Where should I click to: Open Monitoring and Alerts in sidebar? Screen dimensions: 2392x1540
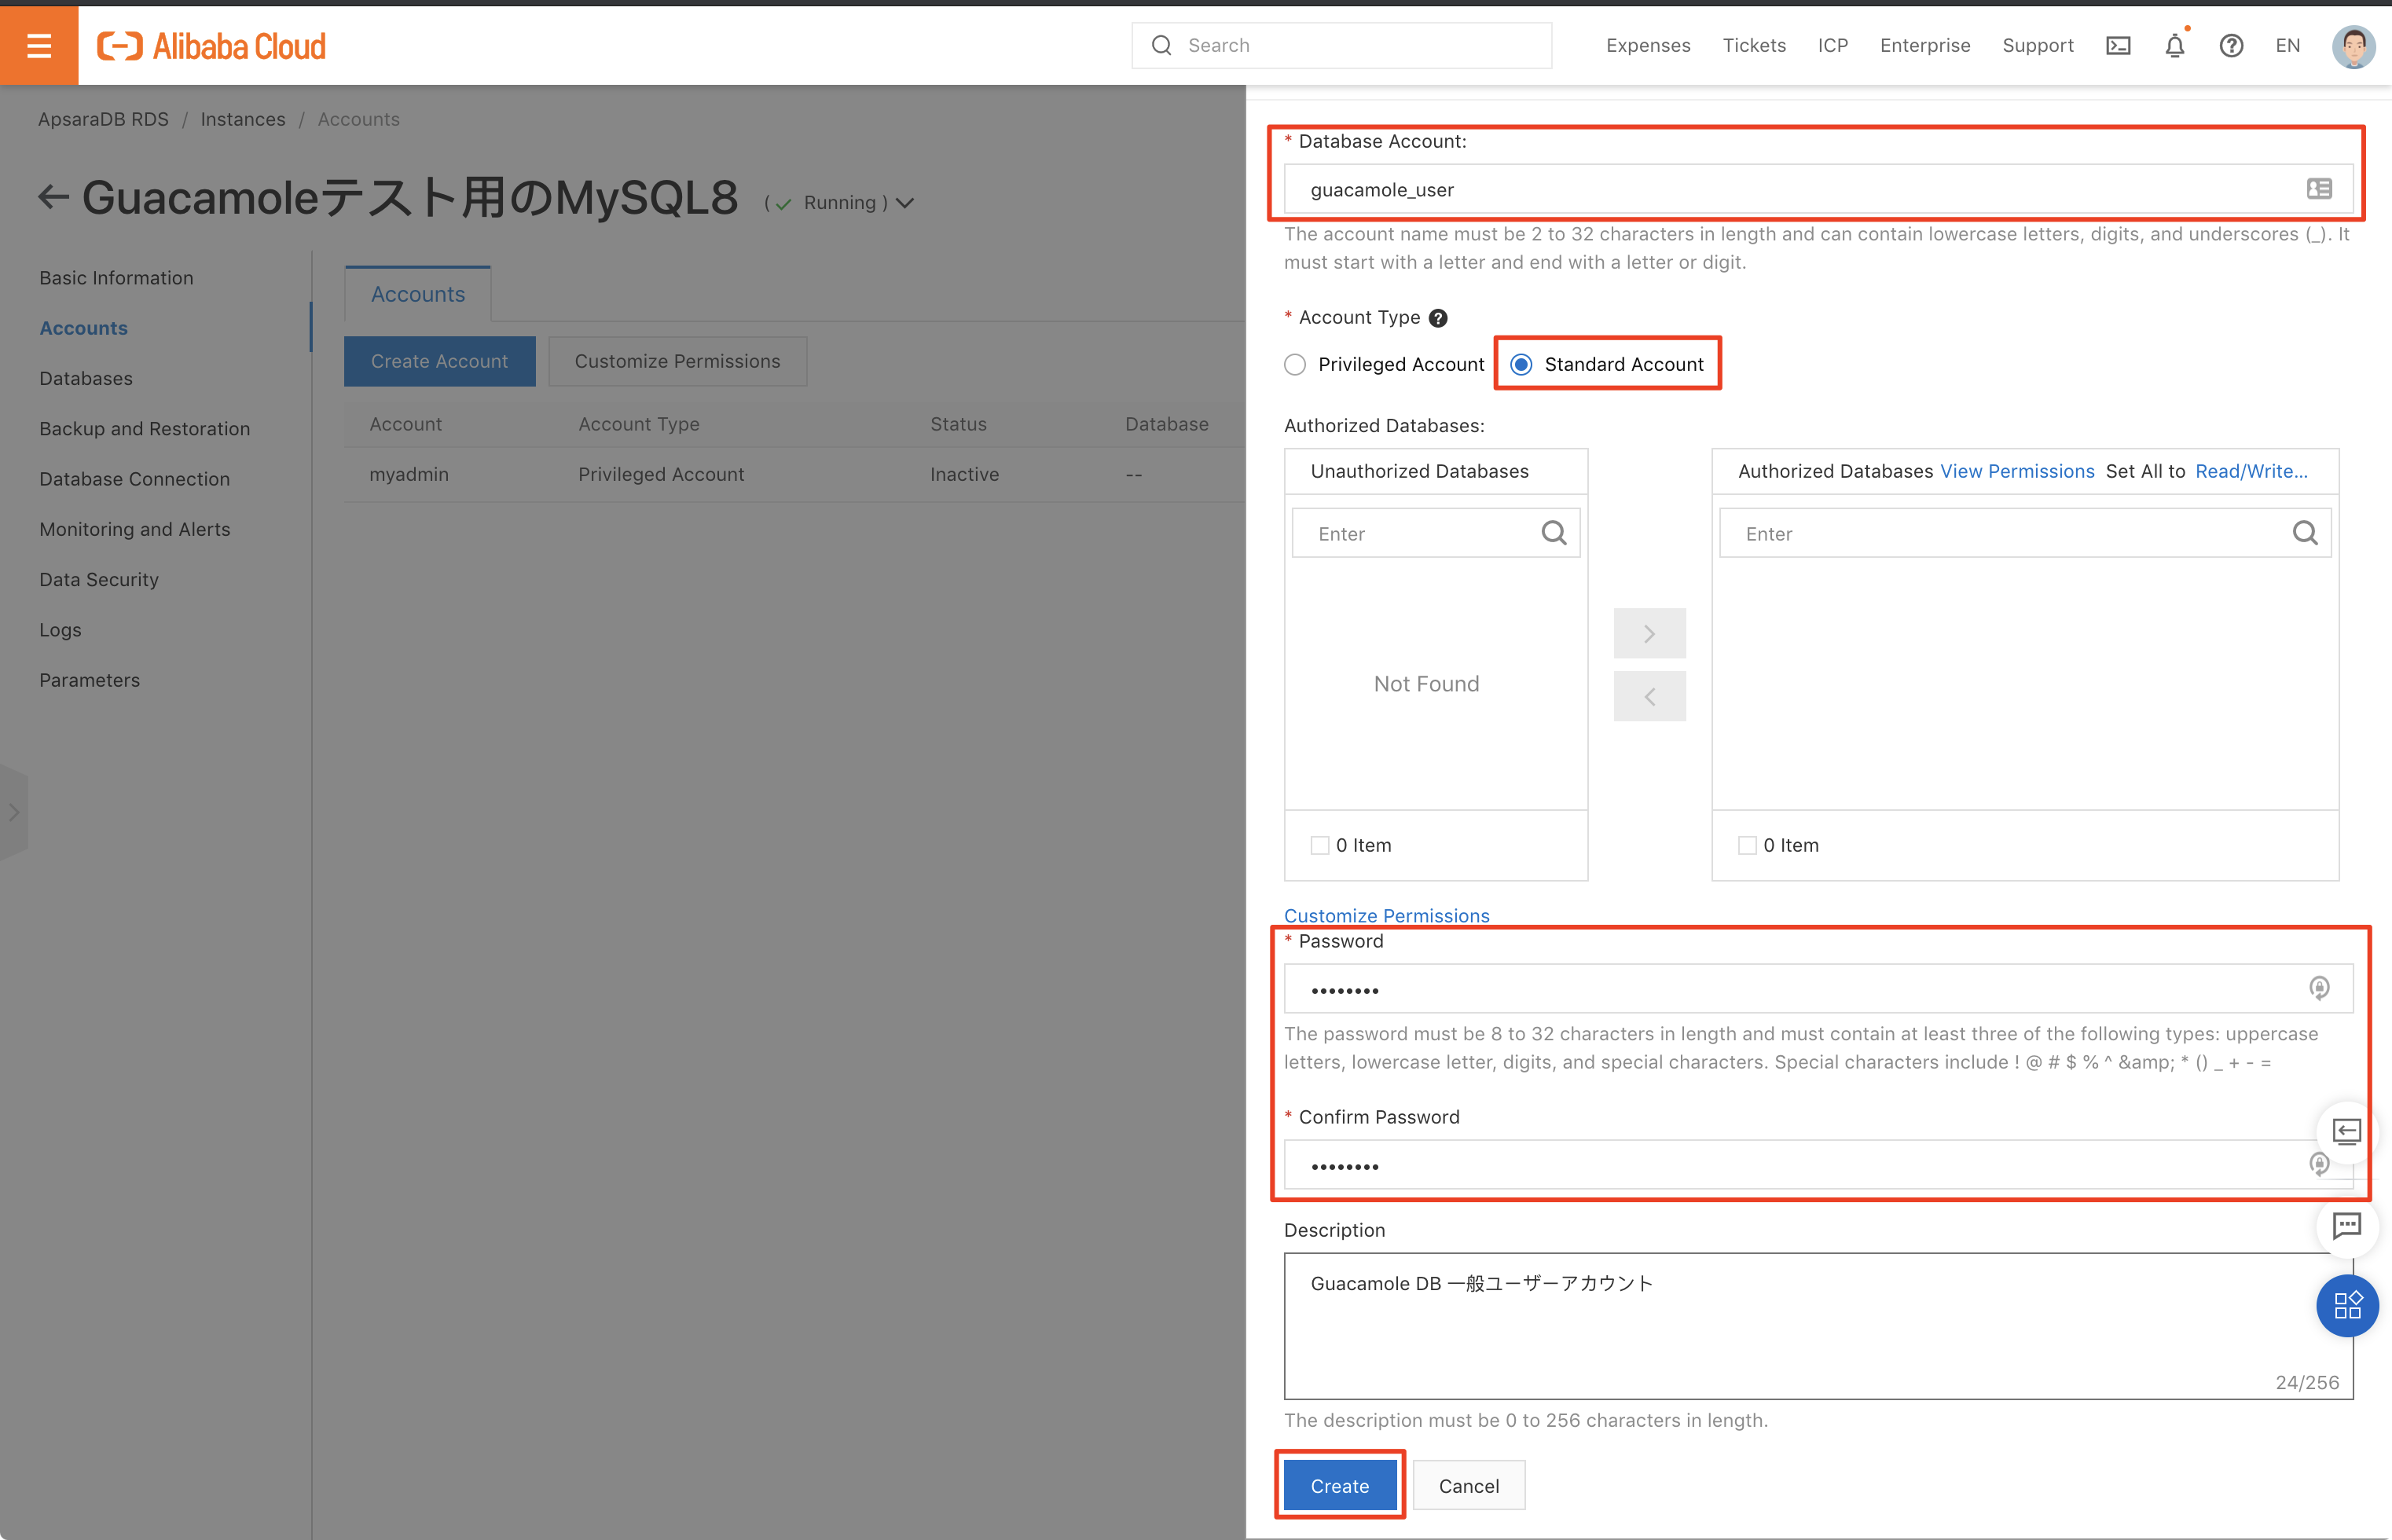pos(135,529)
